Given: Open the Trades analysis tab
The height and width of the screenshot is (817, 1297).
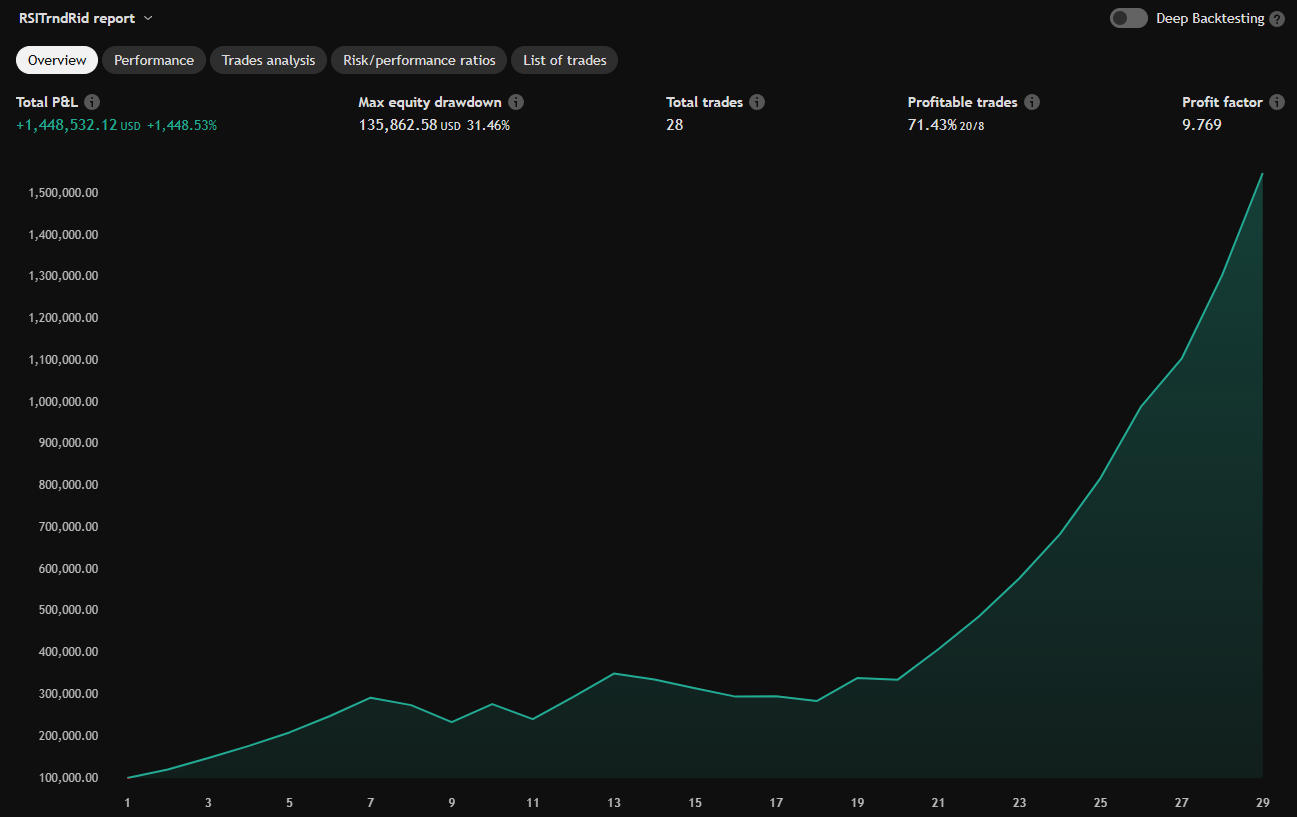Looking at the screenshot, I should pyautogui.click(x=267, y=60).
